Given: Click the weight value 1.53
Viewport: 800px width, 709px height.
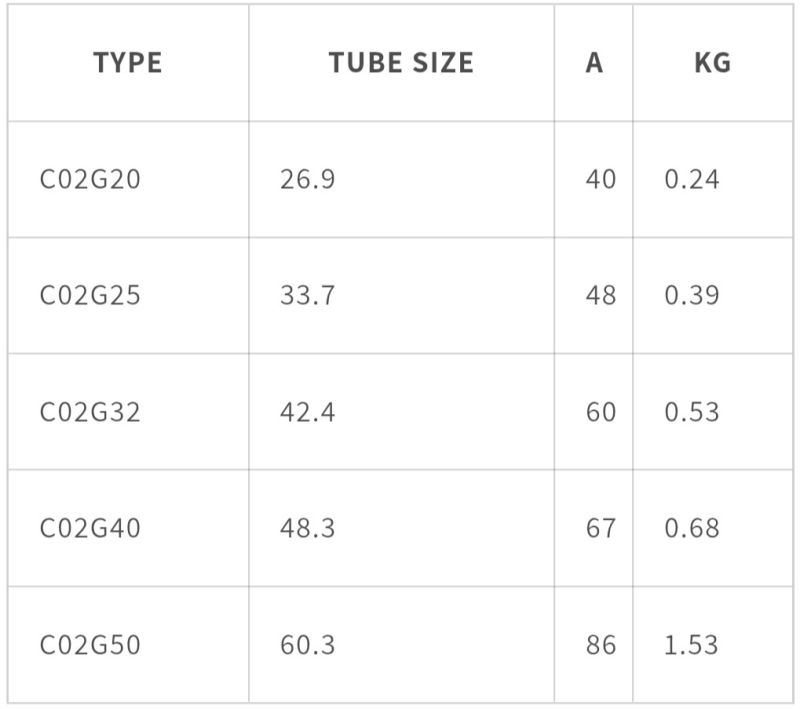Looking at the screenshot, I should pos(692,645).
